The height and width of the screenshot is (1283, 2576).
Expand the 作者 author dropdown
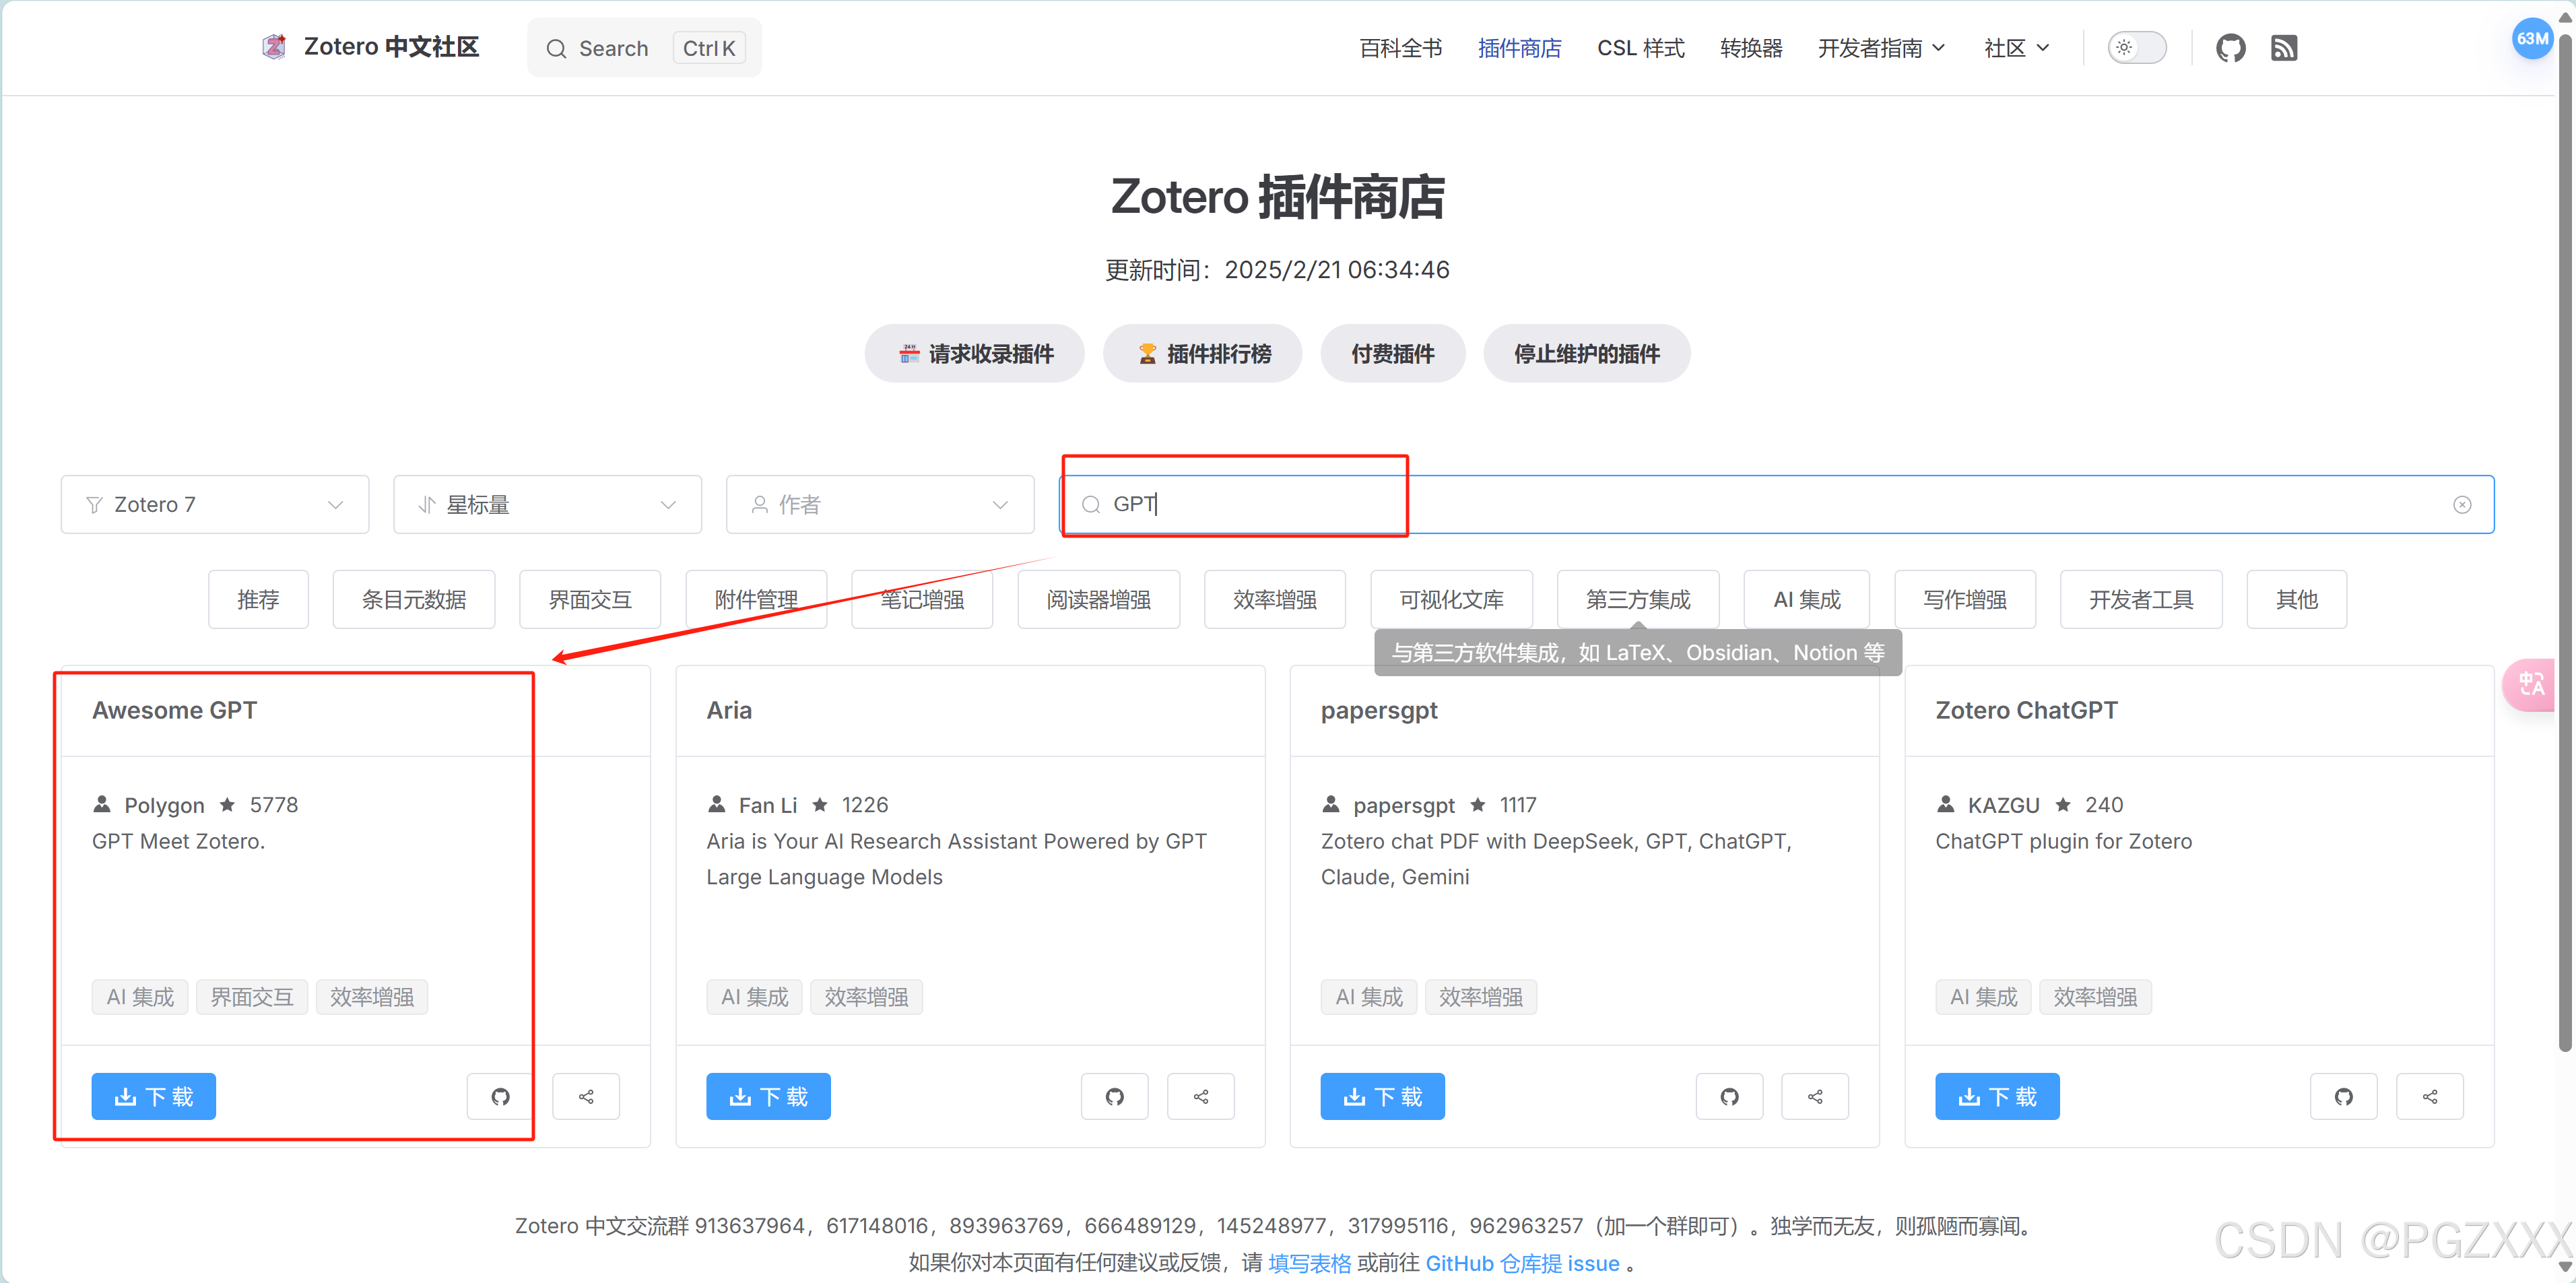[x=880, y=505]
